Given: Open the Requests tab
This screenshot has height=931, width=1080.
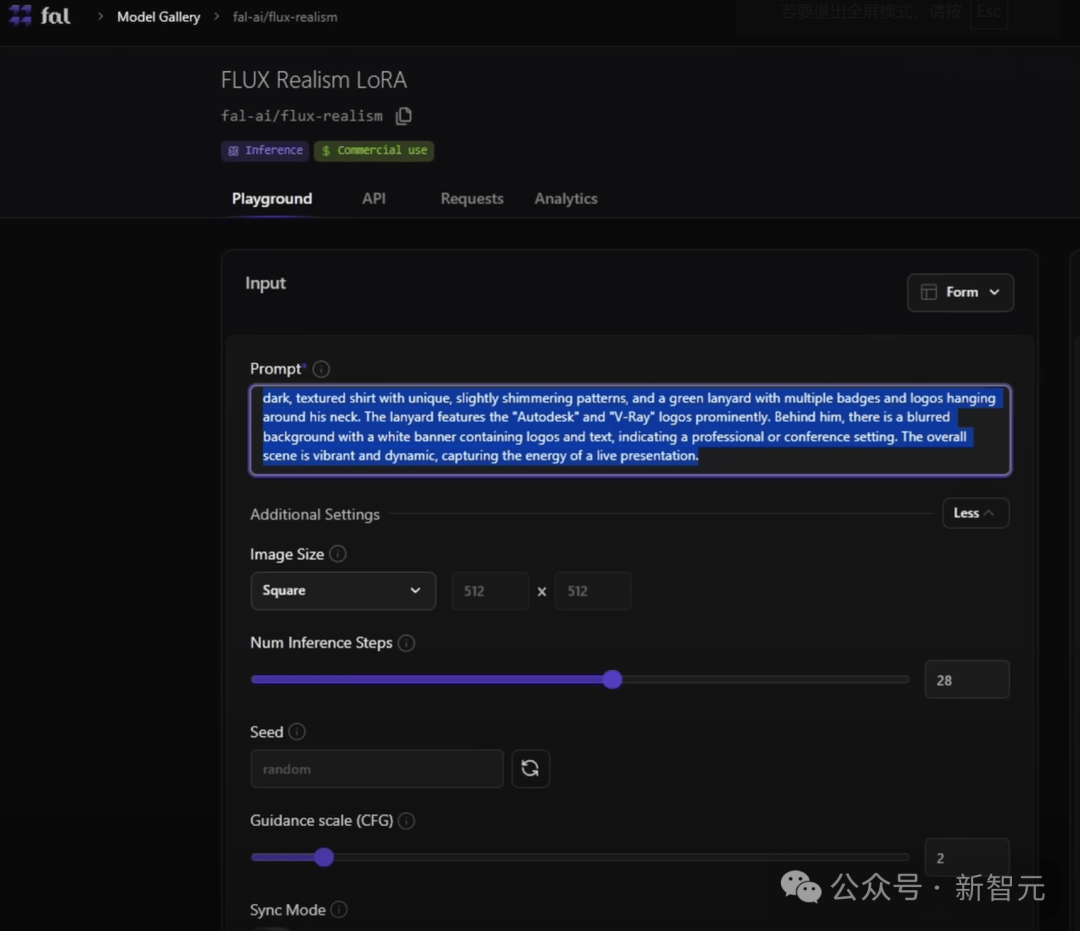Looking at the screenshot, I should (x=472, y=199).
